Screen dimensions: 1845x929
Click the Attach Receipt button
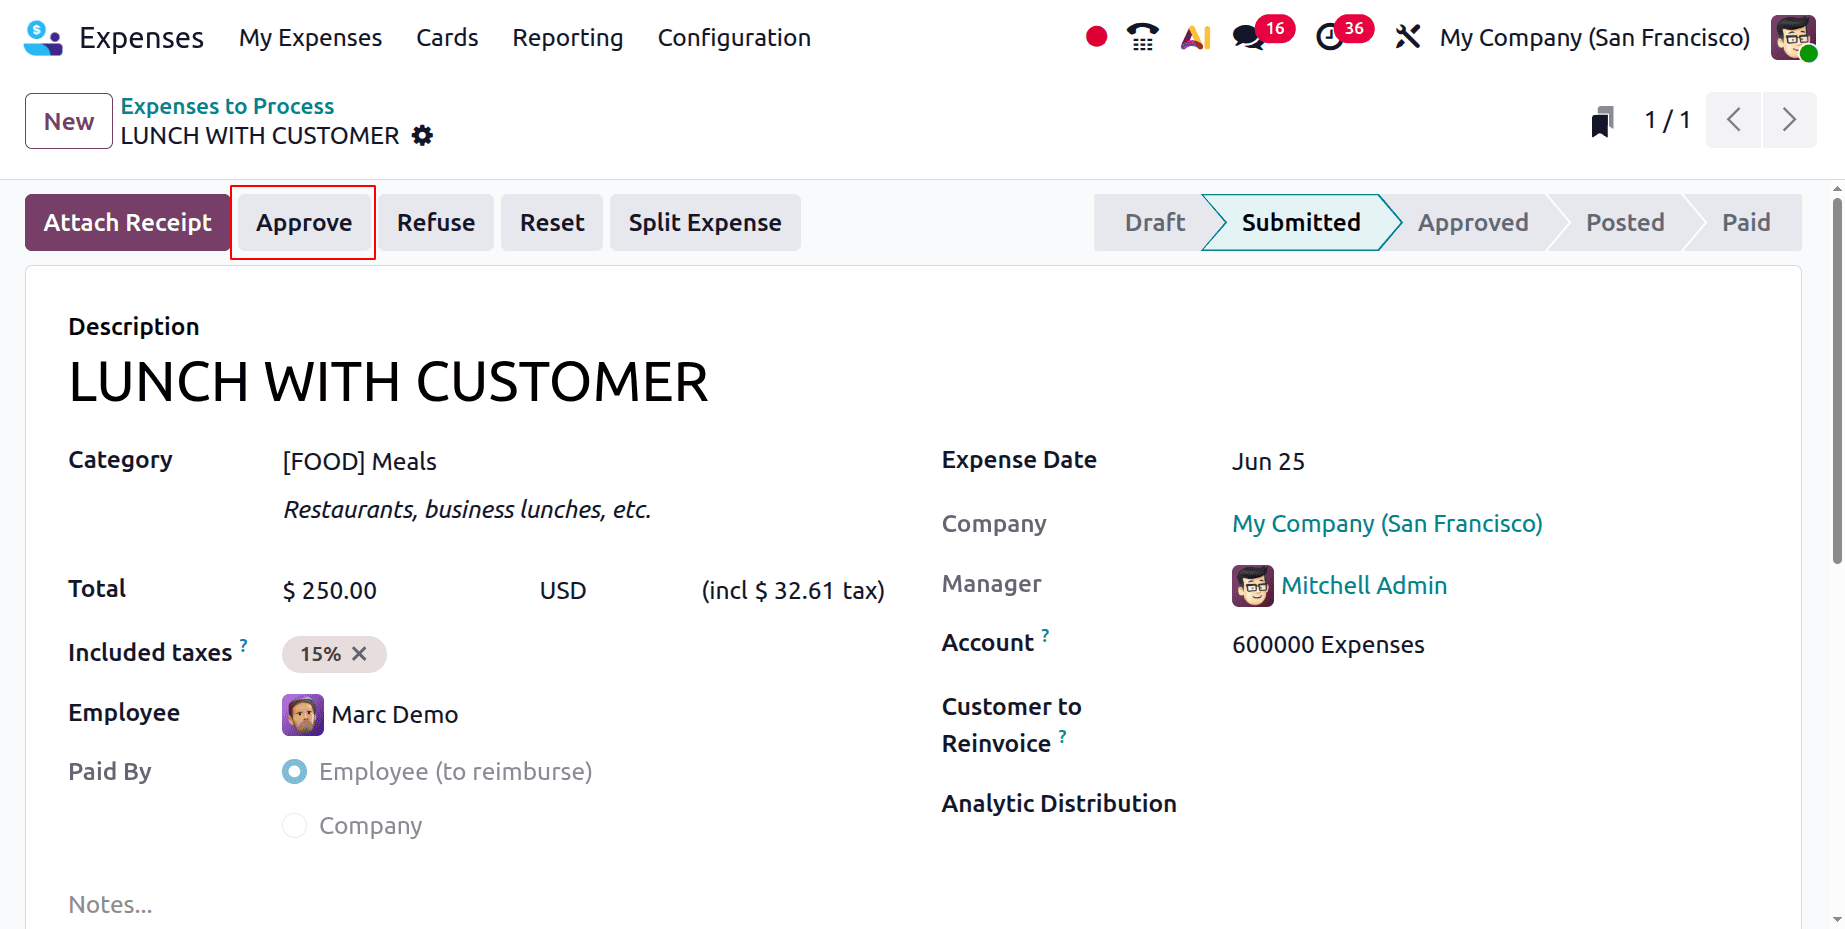(x=128, y=222)
